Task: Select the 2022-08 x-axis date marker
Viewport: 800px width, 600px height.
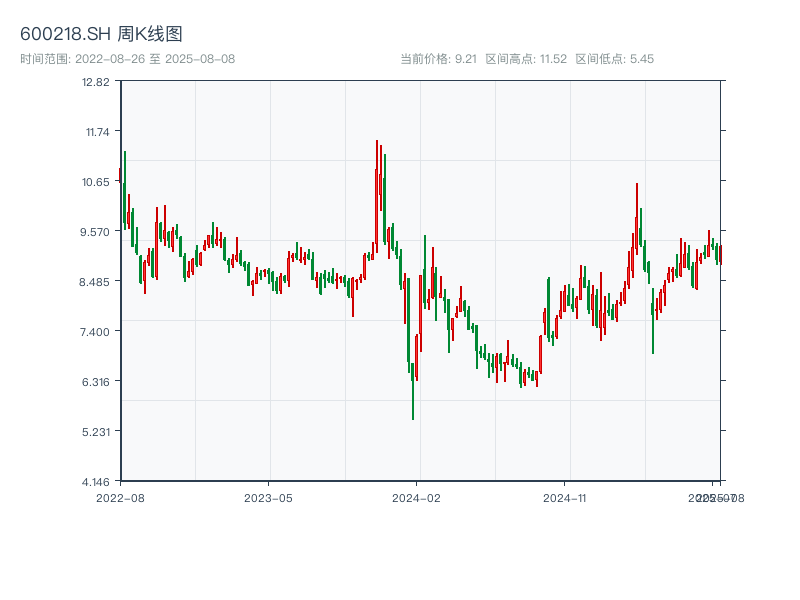Action: pos(120,496)
